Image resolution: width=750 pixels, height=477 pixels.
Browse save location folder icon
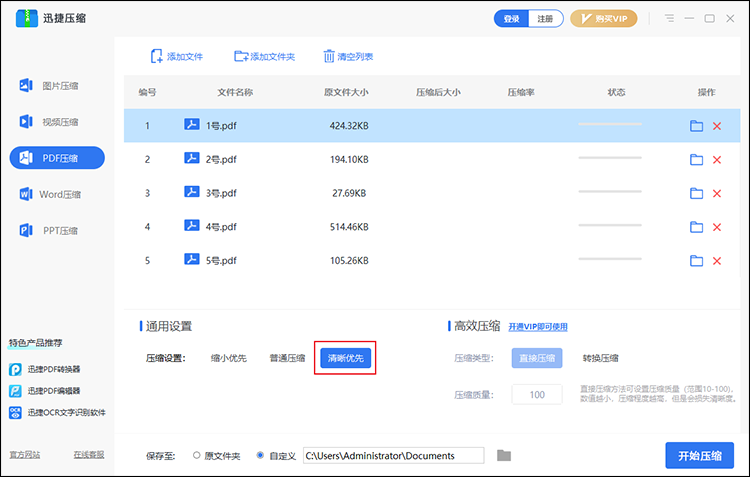[504, 456]
